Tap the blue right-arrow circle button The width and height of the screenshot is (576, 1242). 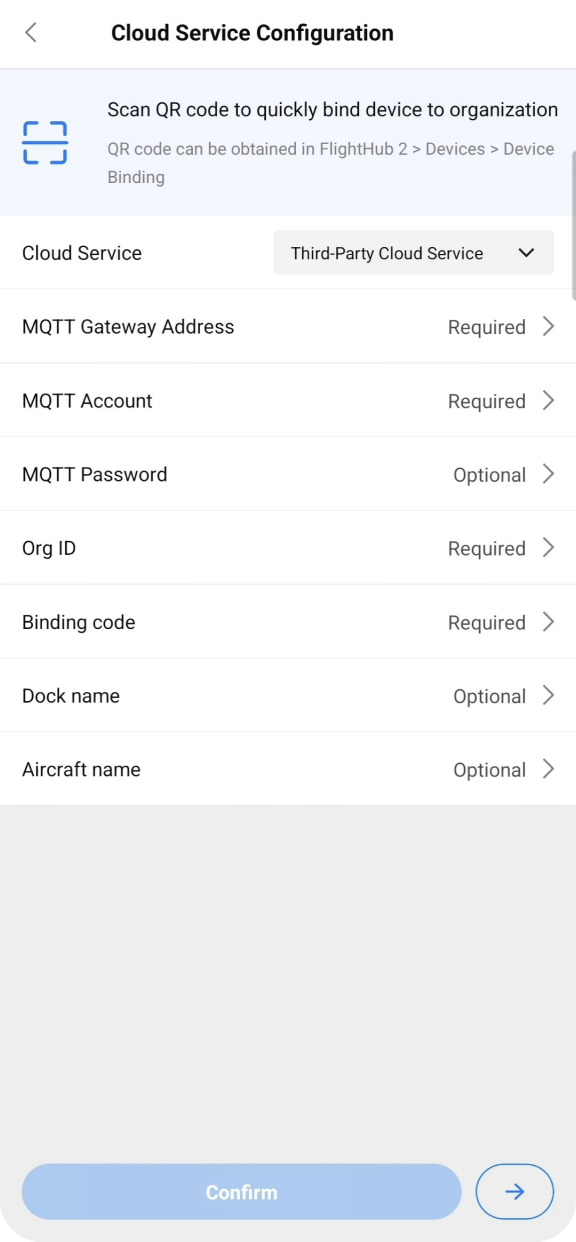tap(514, 1191)
